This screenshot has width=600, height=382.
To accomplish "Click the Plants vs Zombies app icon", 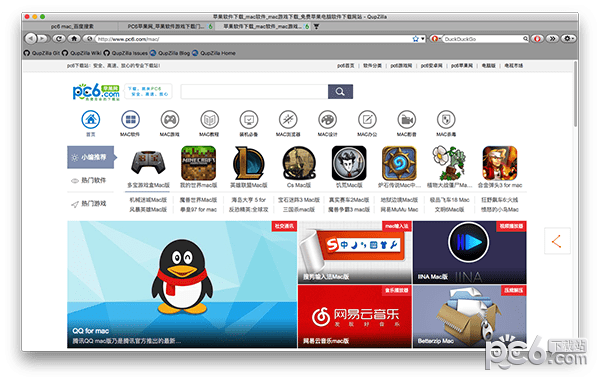I will pyautogui.click(x=449, y=163).
